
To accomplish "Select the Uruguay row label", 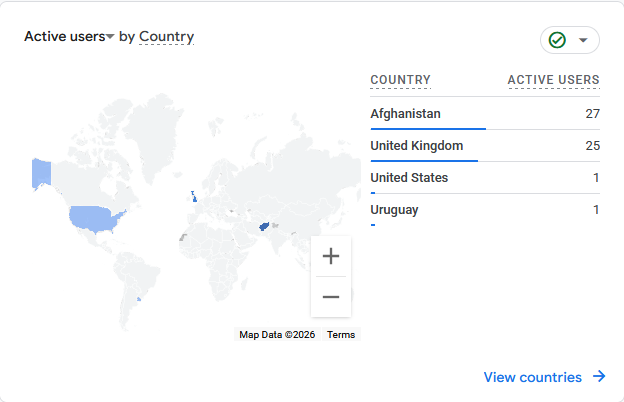I will (x=394, y=210).
